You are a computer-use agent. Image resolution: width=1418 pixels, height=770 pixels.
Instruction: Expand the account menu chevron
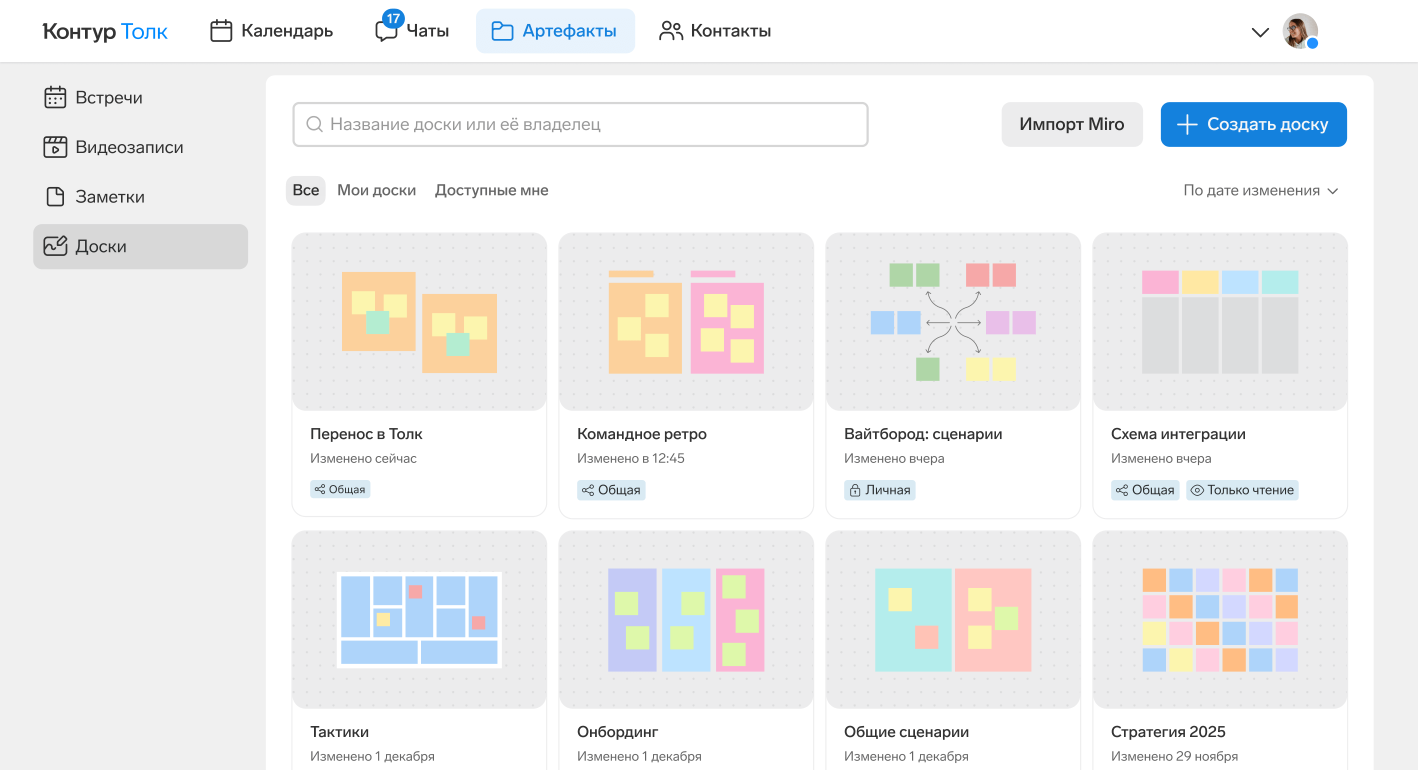(x=1260, y=32)
